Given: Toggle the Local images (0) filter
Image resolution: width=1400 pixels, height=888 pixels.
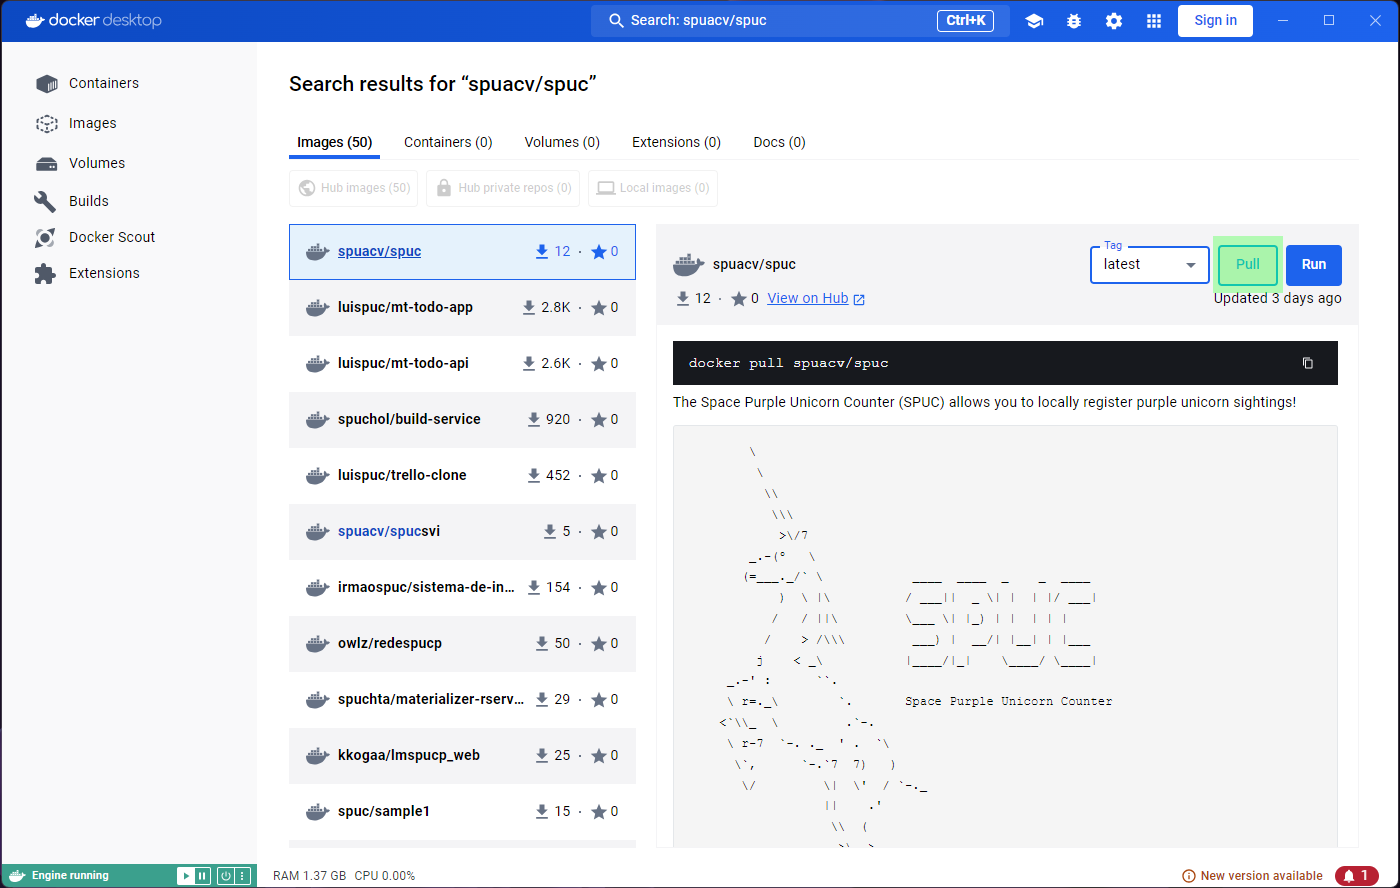Looking at the screenshot, I should point(653,188).
